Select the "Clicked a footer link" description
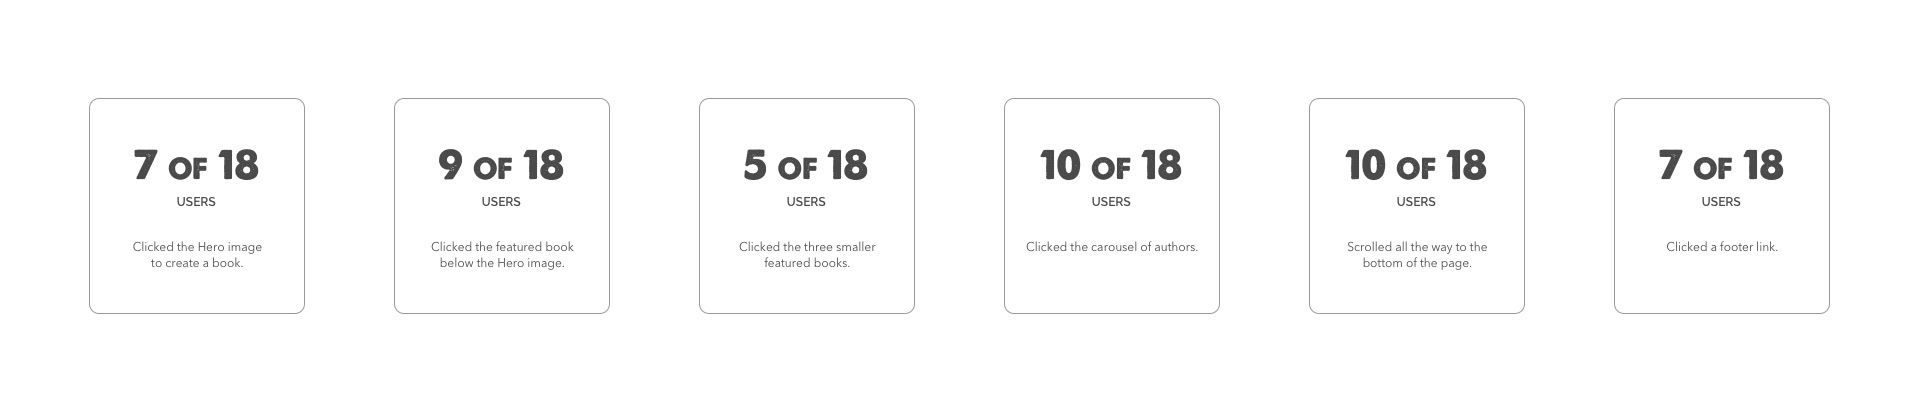 click(1722, 247)
